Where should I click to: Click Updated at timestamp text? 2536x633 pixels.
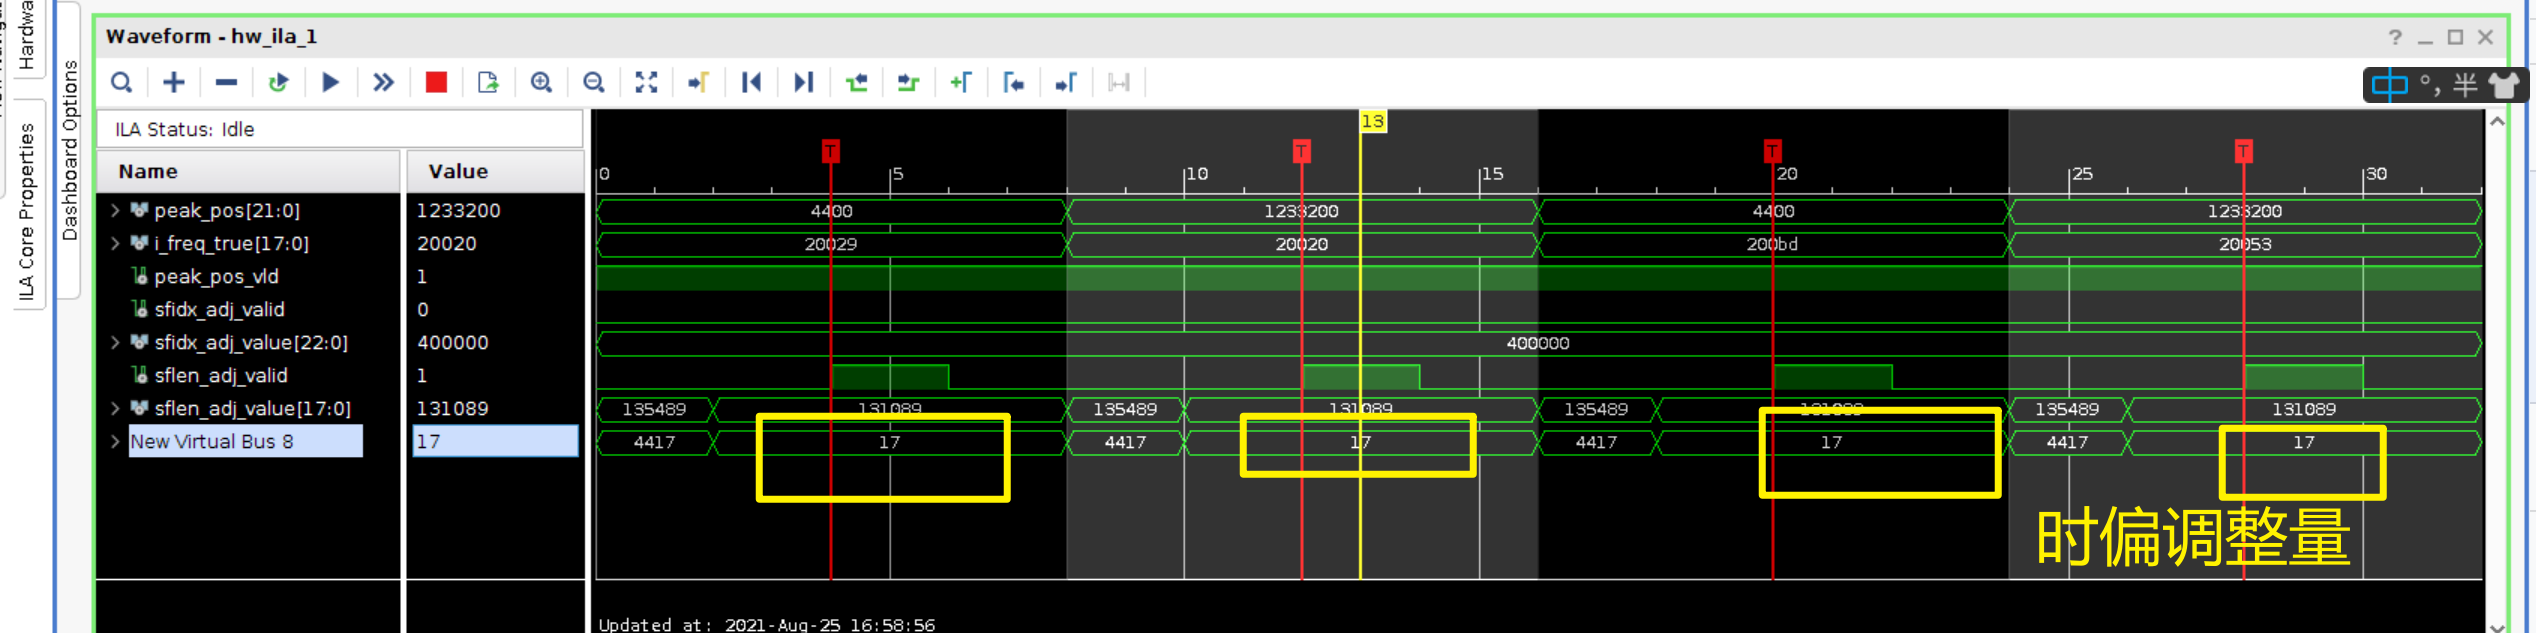coord(767,624)
